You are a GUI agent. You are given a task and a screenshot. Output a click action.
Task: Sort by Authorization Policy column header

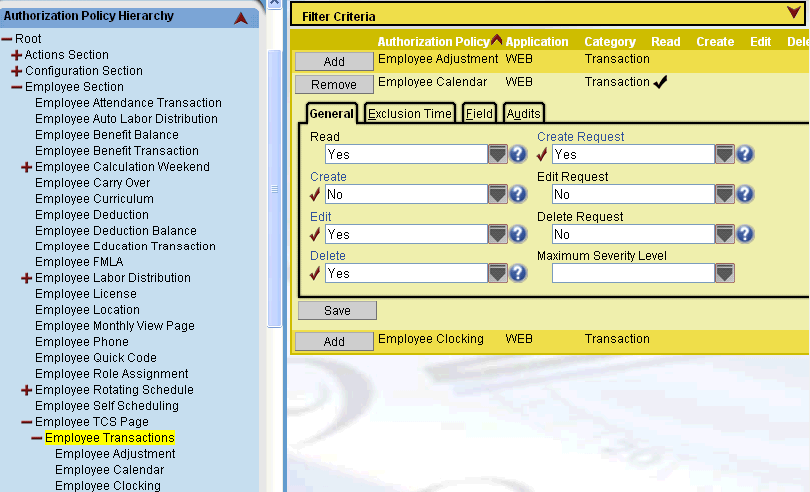coord(433,42)
